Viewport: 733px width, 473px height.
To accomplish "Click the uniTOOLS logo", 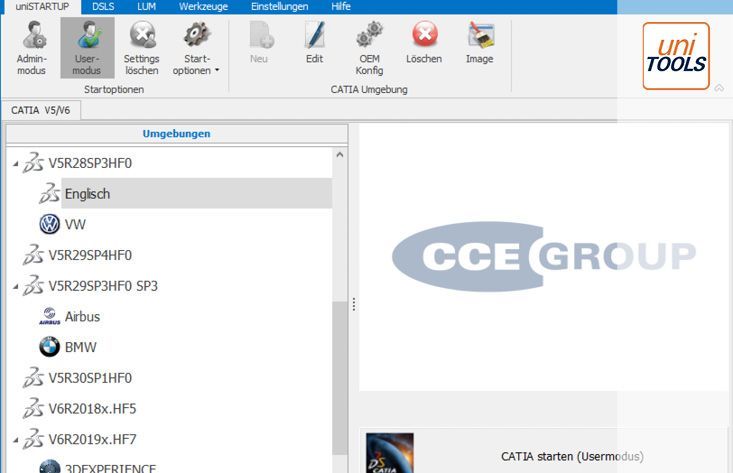I will (x=676, y=56).
